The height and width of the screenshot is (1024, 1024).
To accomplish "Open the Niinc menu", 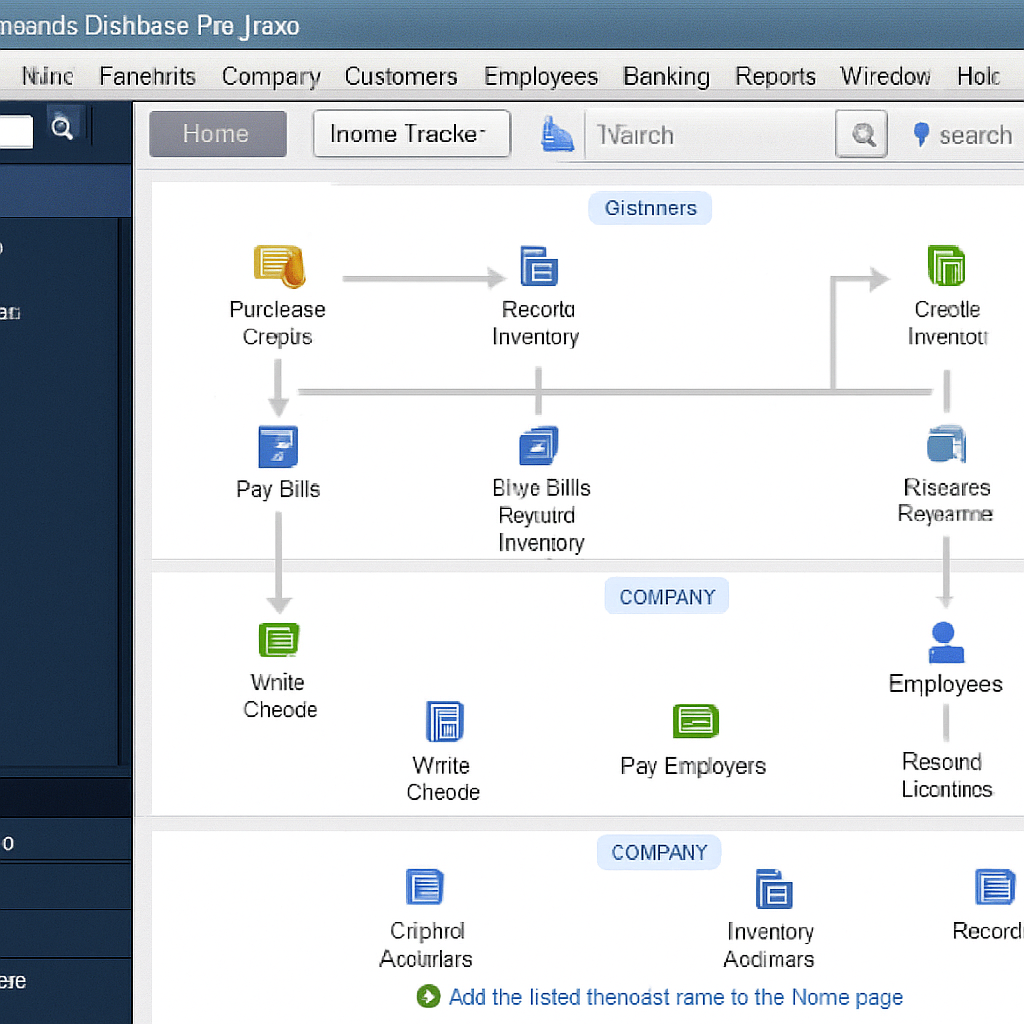I will pos(47,76).
